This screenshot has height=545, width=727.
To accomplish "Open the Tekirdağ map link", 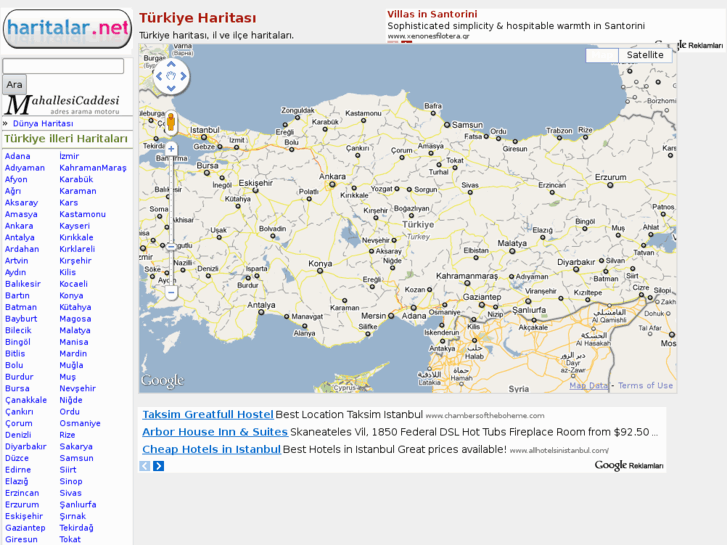I will point(77,527).
